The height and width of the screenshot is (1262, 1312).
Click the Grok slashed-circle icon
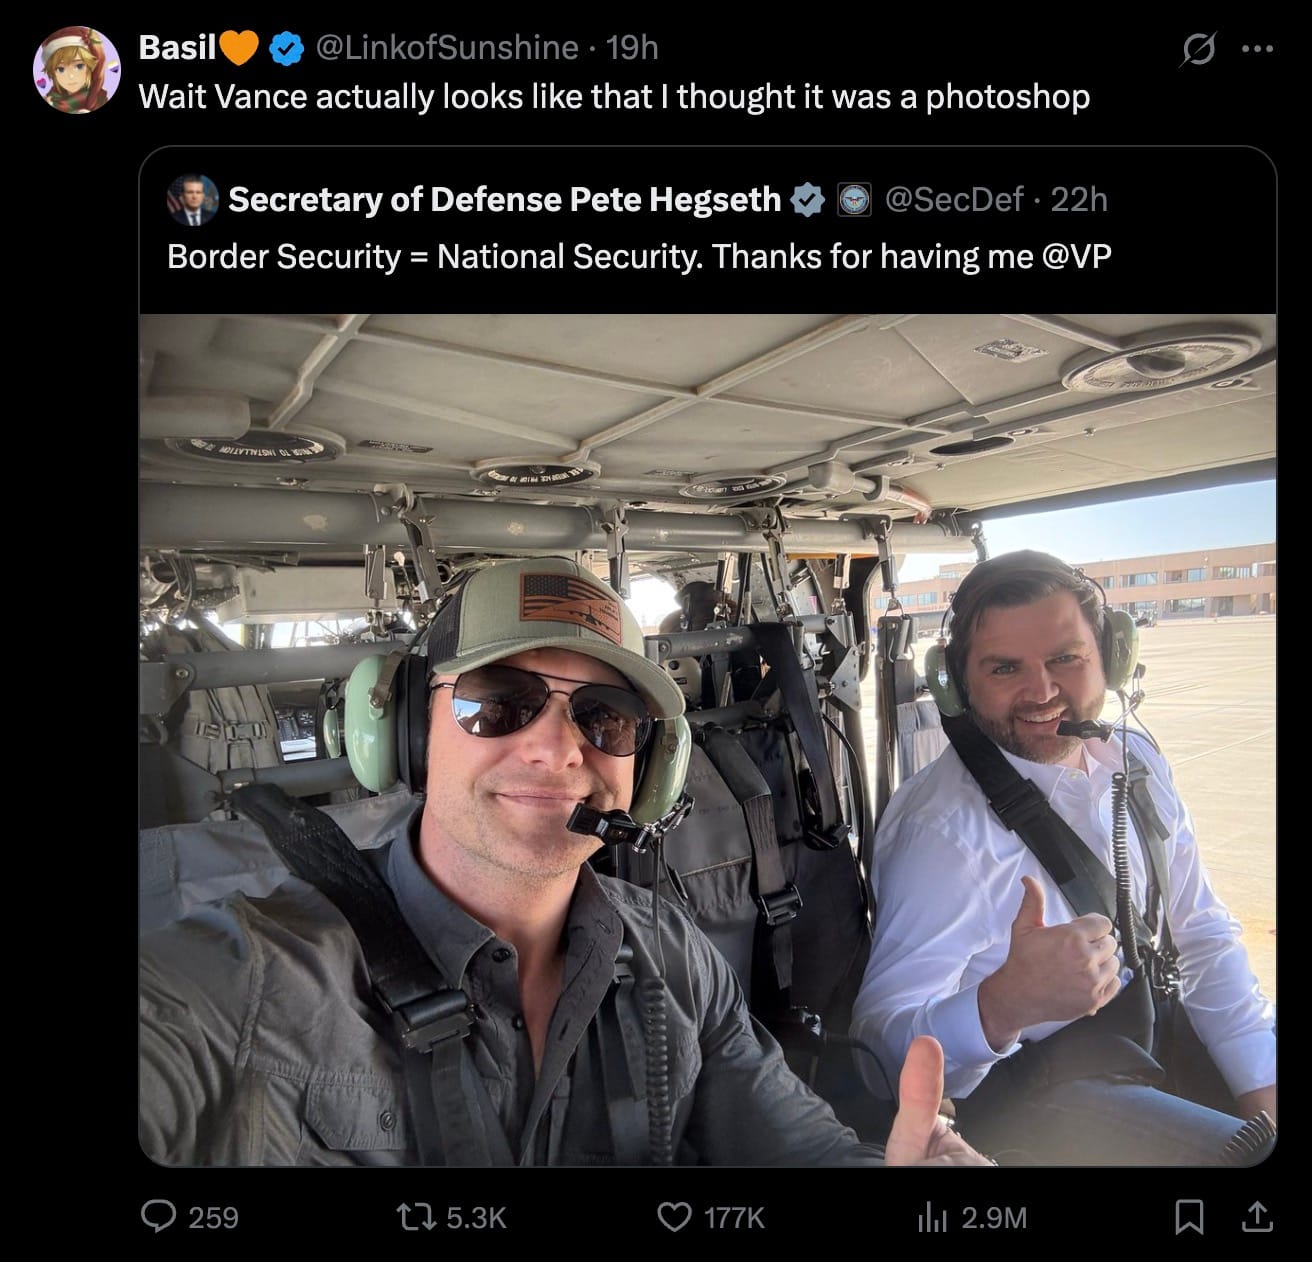1196,49
